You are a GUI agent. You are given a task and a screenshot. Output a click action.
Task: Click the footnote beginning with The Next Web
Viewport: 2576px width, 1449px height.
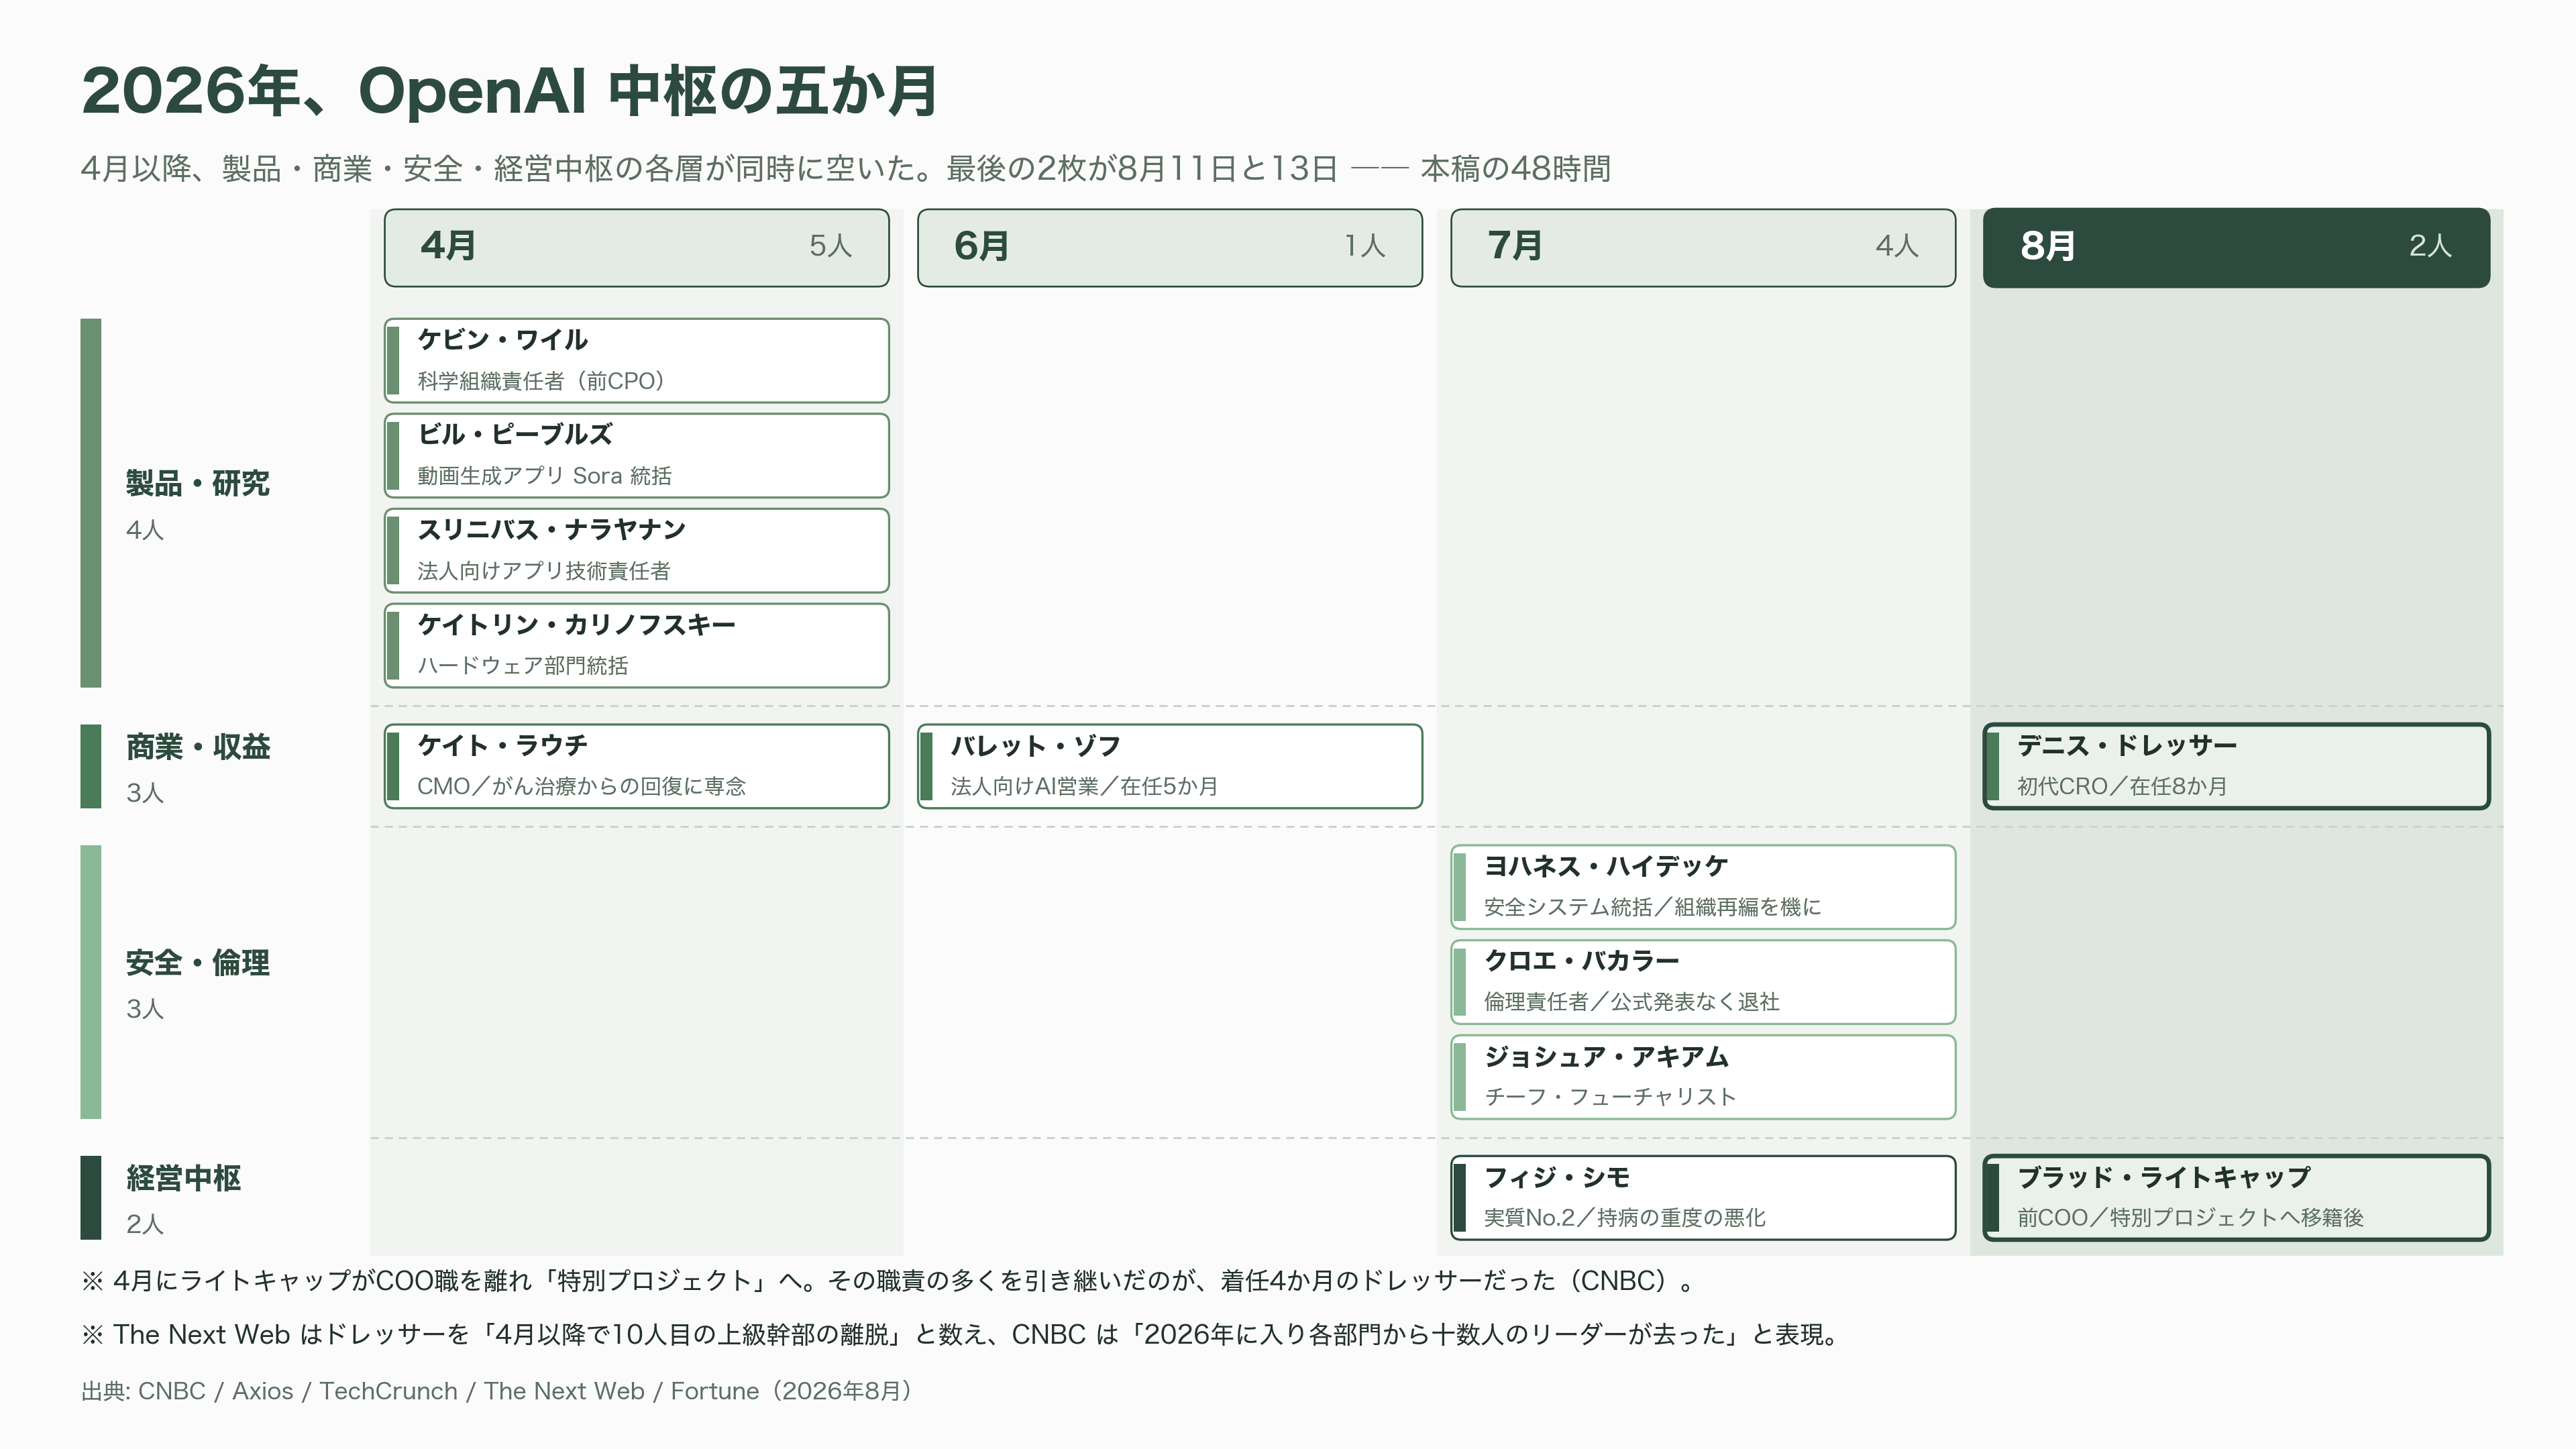[960, 1336]
